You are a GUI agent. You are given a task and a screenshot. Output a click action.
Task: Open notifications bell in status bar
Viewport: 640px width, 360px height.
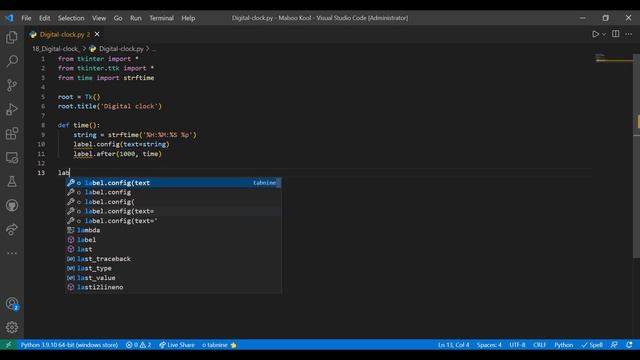click(629, 345)
